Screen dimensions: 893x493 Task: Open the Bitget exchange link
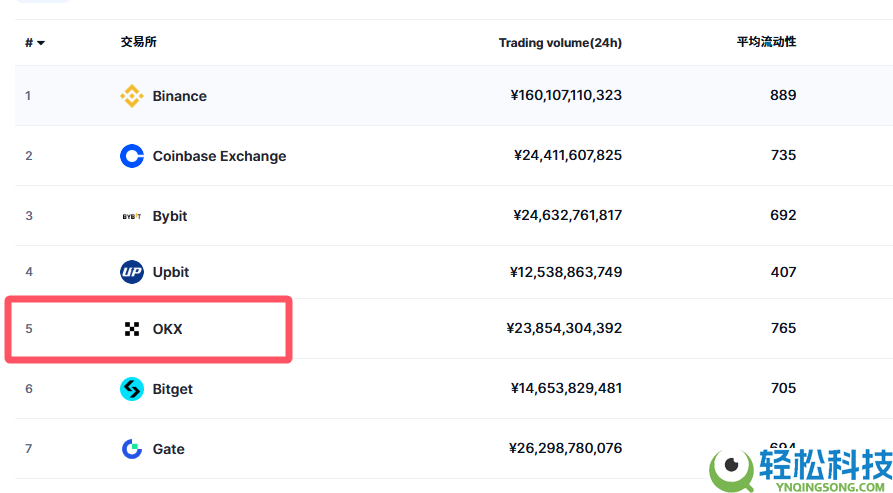[x=173, y=389]
